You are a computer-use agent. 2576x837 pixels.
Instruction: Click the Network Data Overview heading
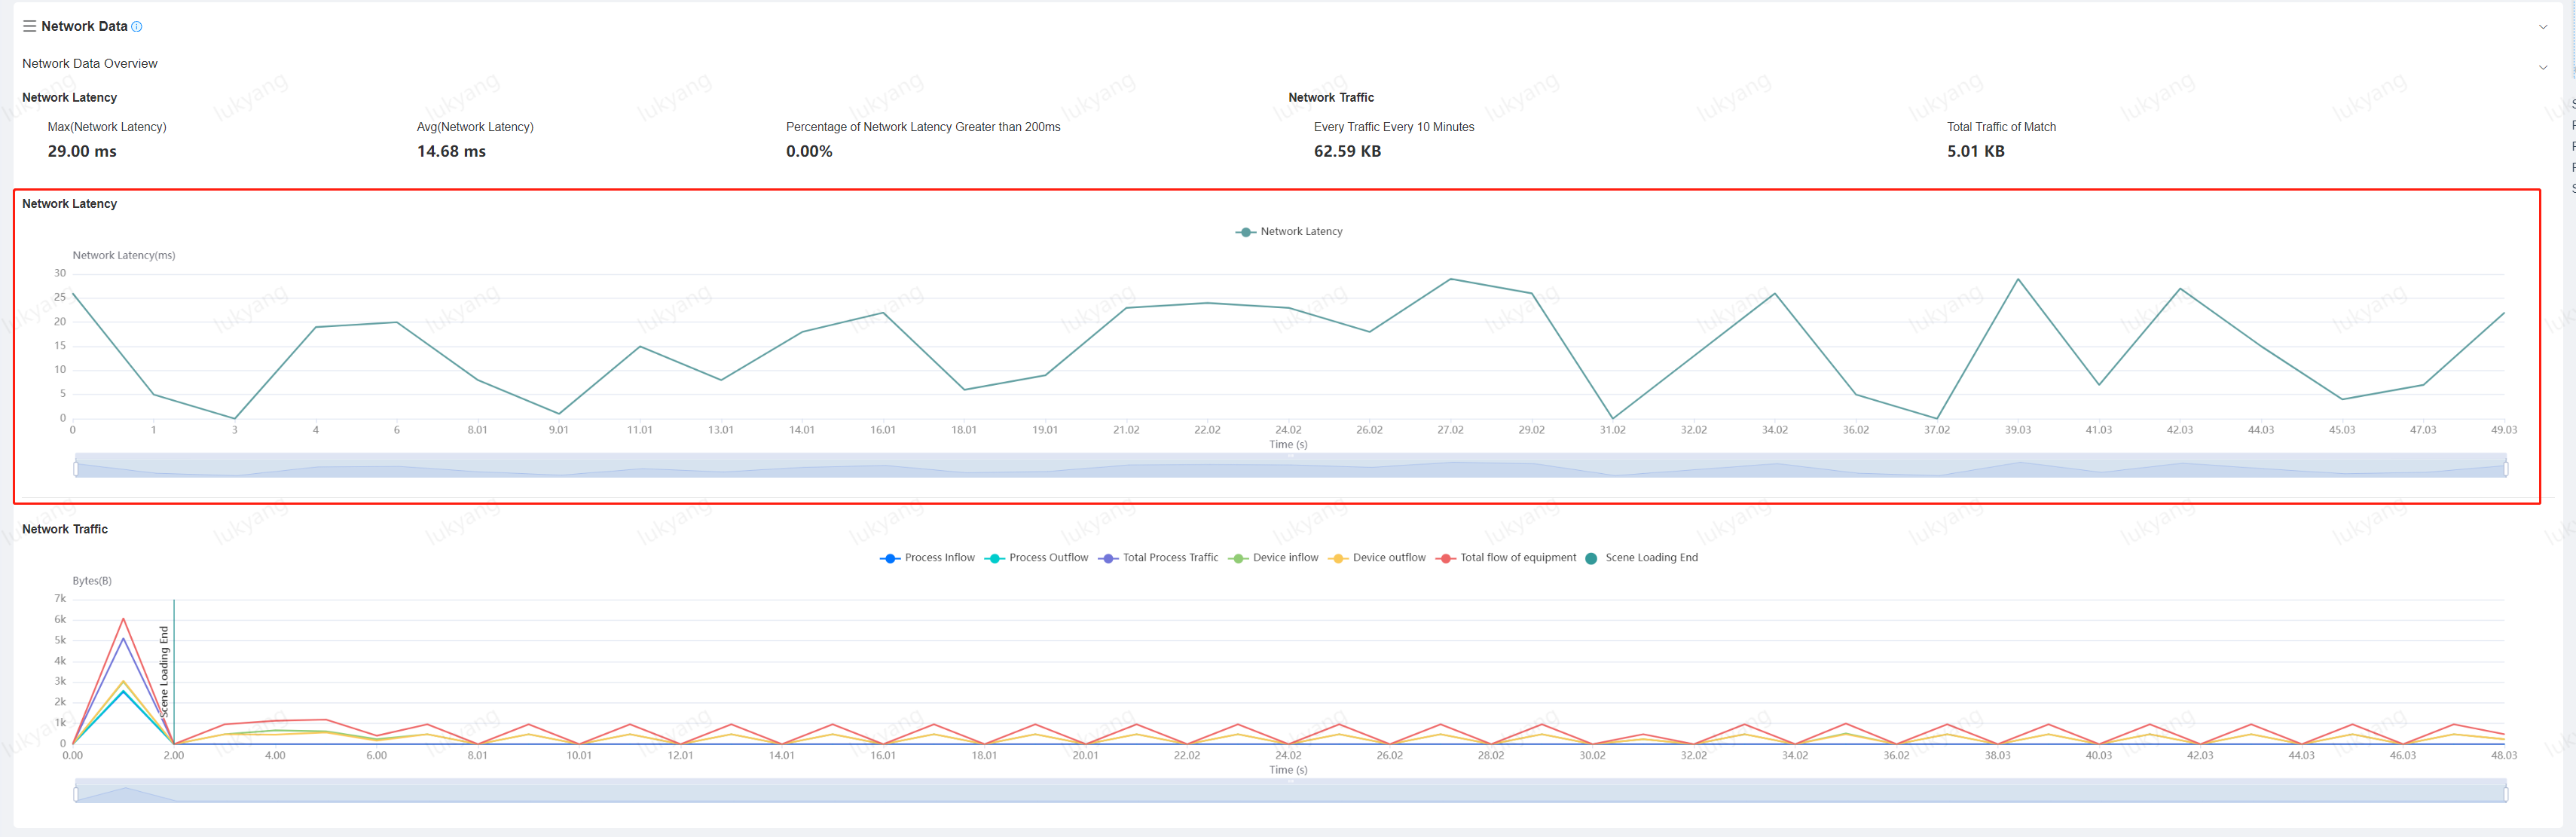click(x=90, y=64)
